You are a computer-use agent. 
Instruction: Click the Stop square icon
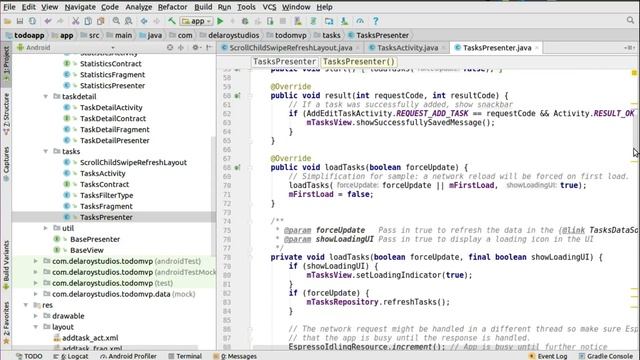click(282, 21)
